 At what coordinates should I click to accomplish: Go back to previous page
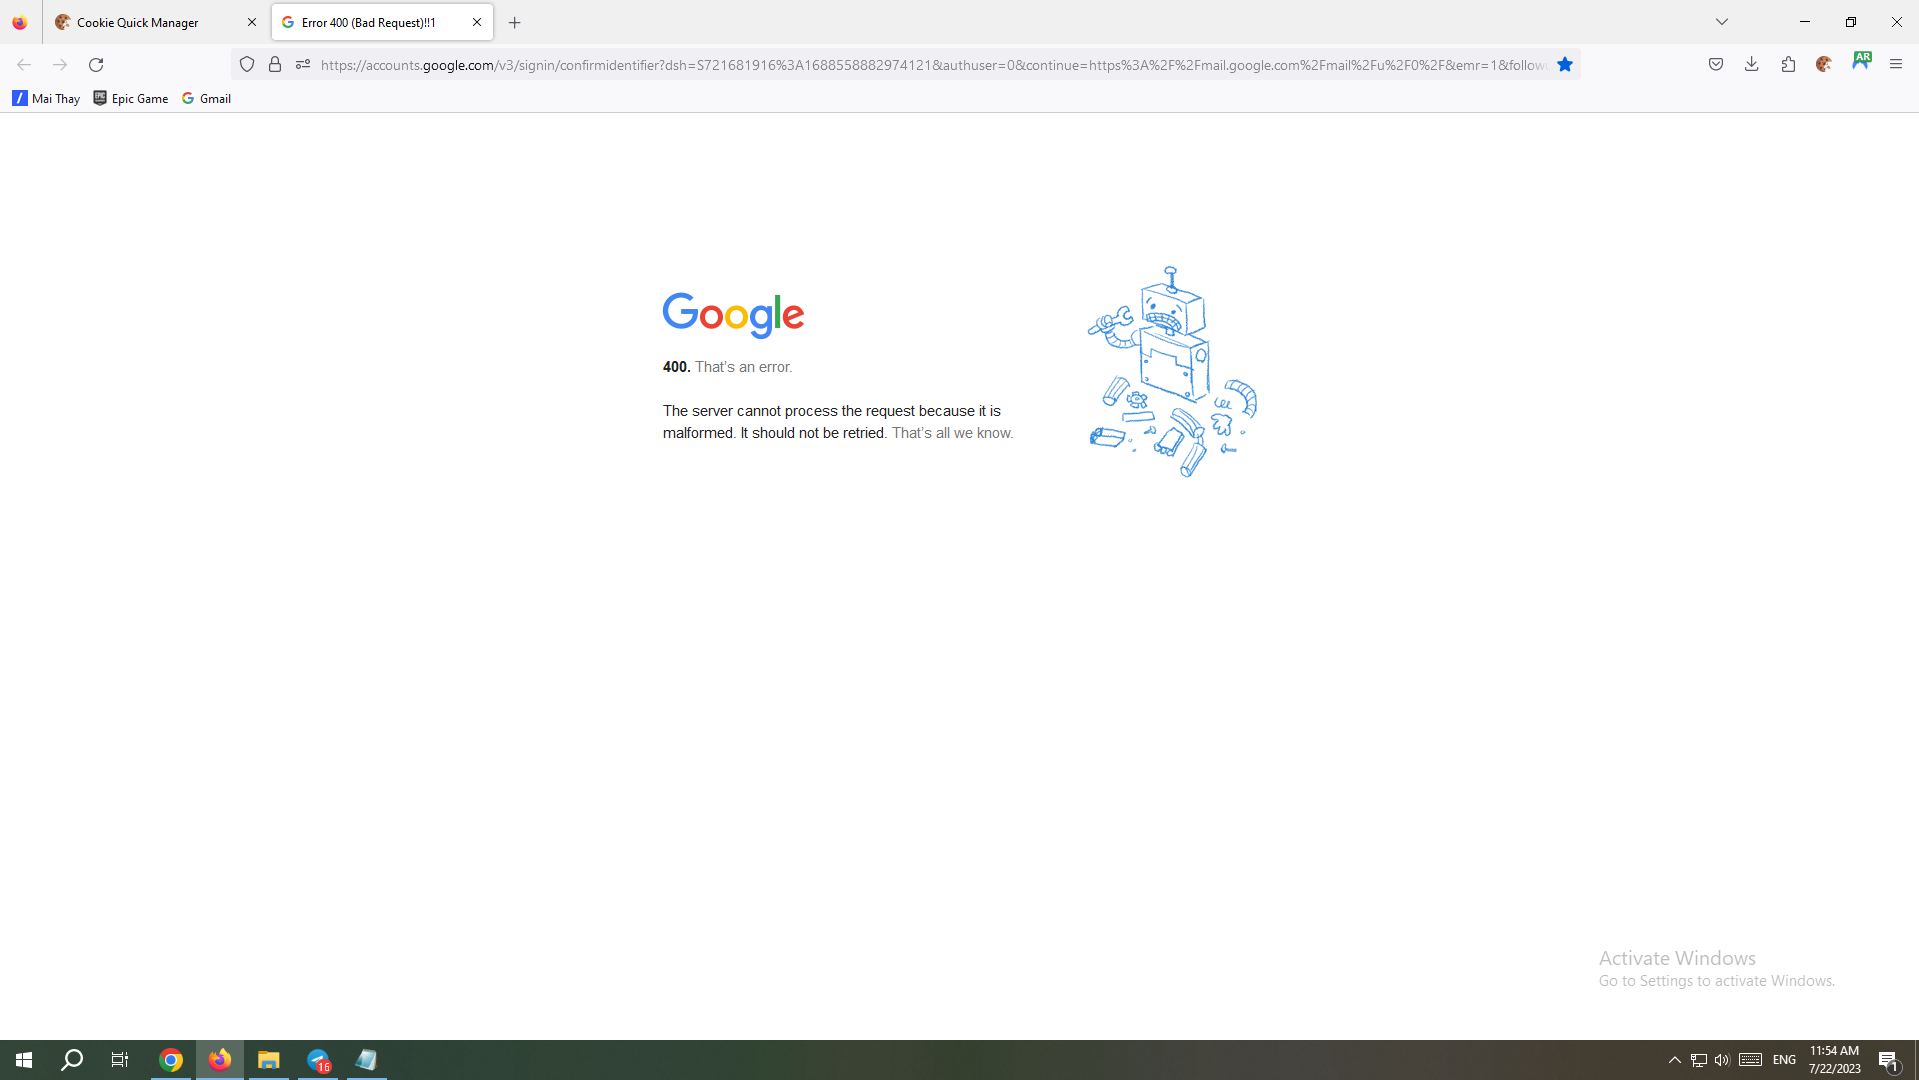coord(24,65)
